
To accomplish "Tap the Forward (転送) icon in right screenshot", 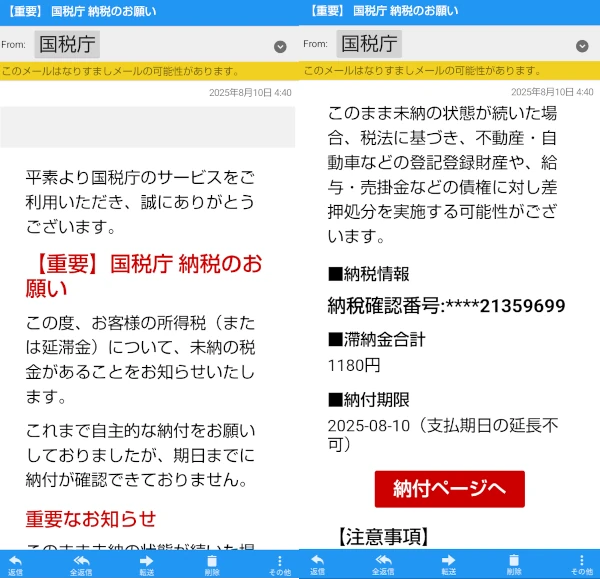I will 448,564.
